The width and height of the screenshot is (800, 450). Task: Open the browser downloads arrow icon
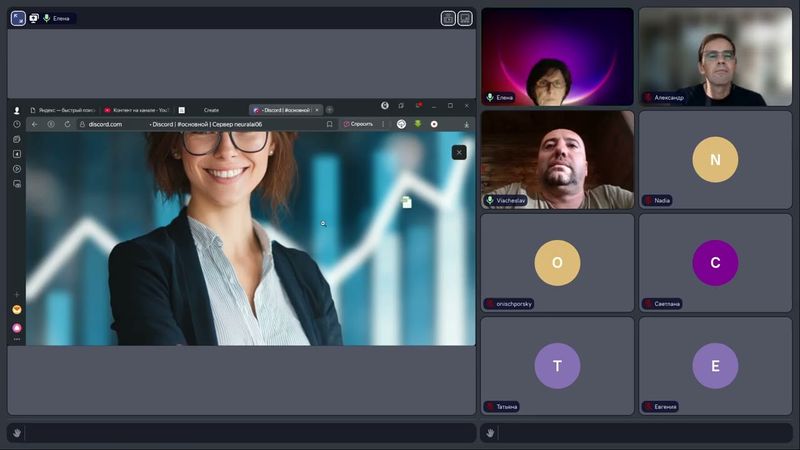(x=466, y=124)
